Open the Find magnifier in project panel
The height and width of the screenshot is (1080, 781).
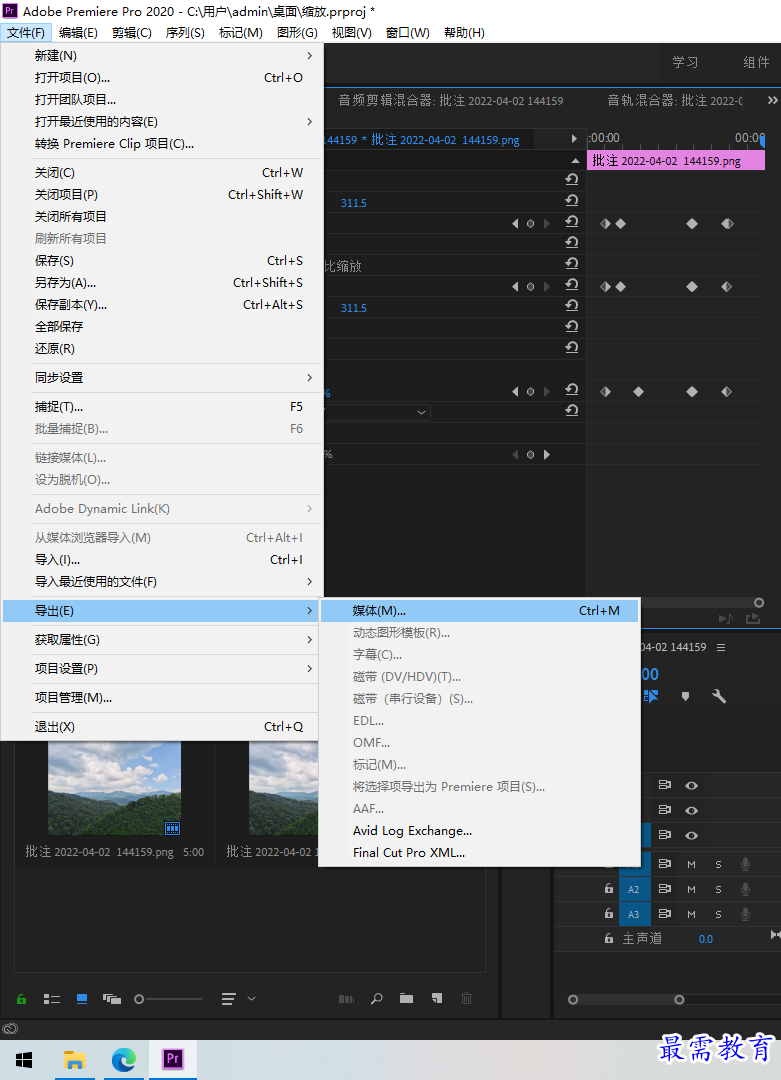377,999
